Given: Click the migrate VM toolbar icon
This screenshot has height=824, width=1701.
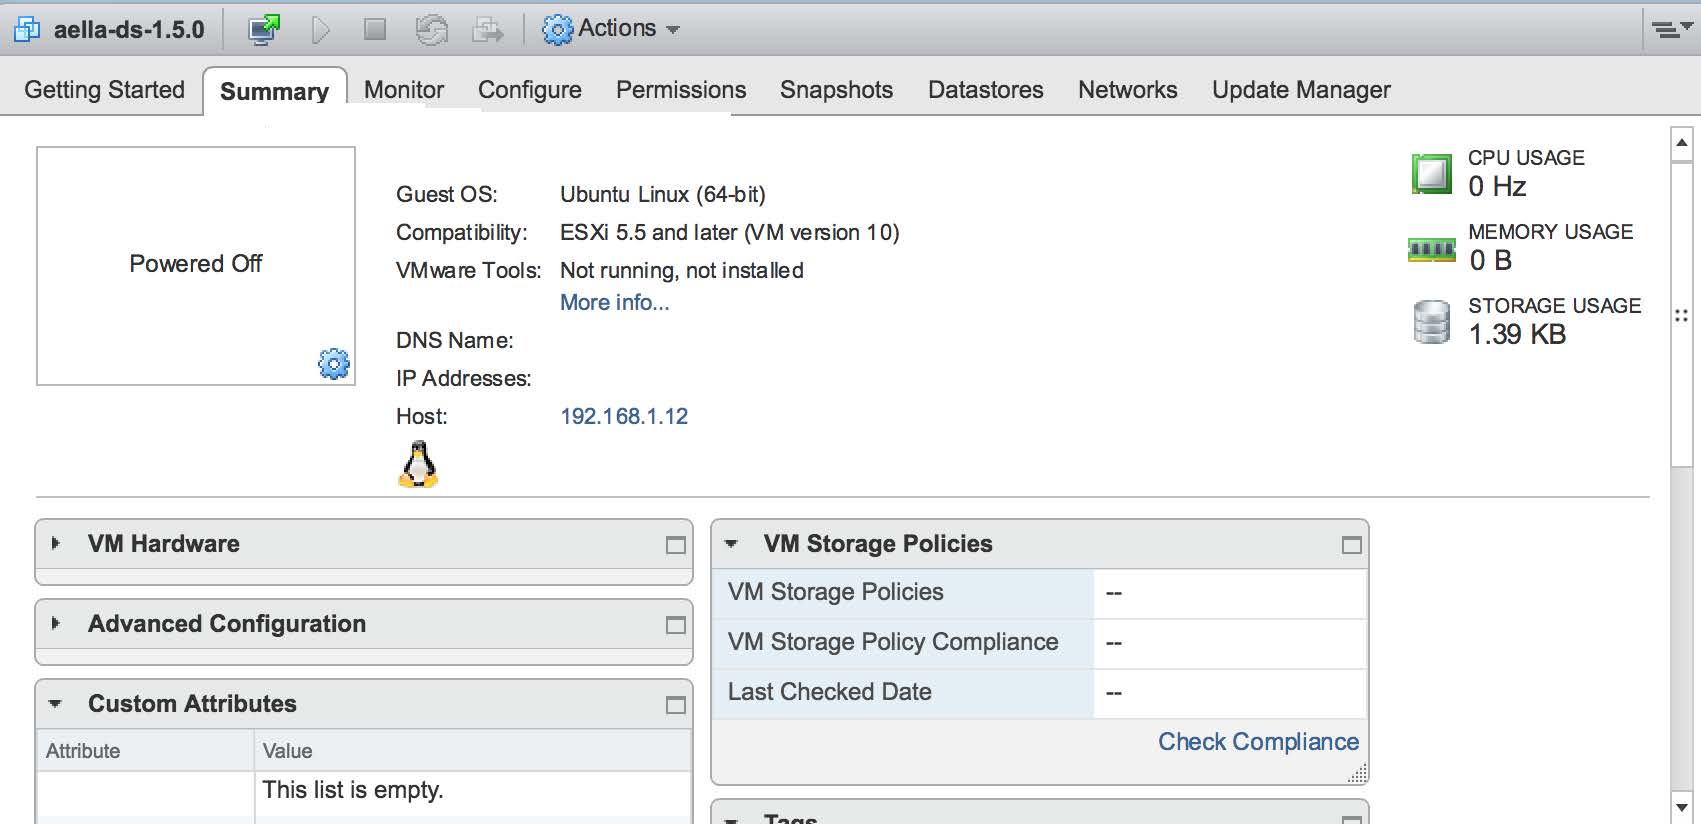Looking at the screenshot, I should pyautogui.click(x=487, y=30).
